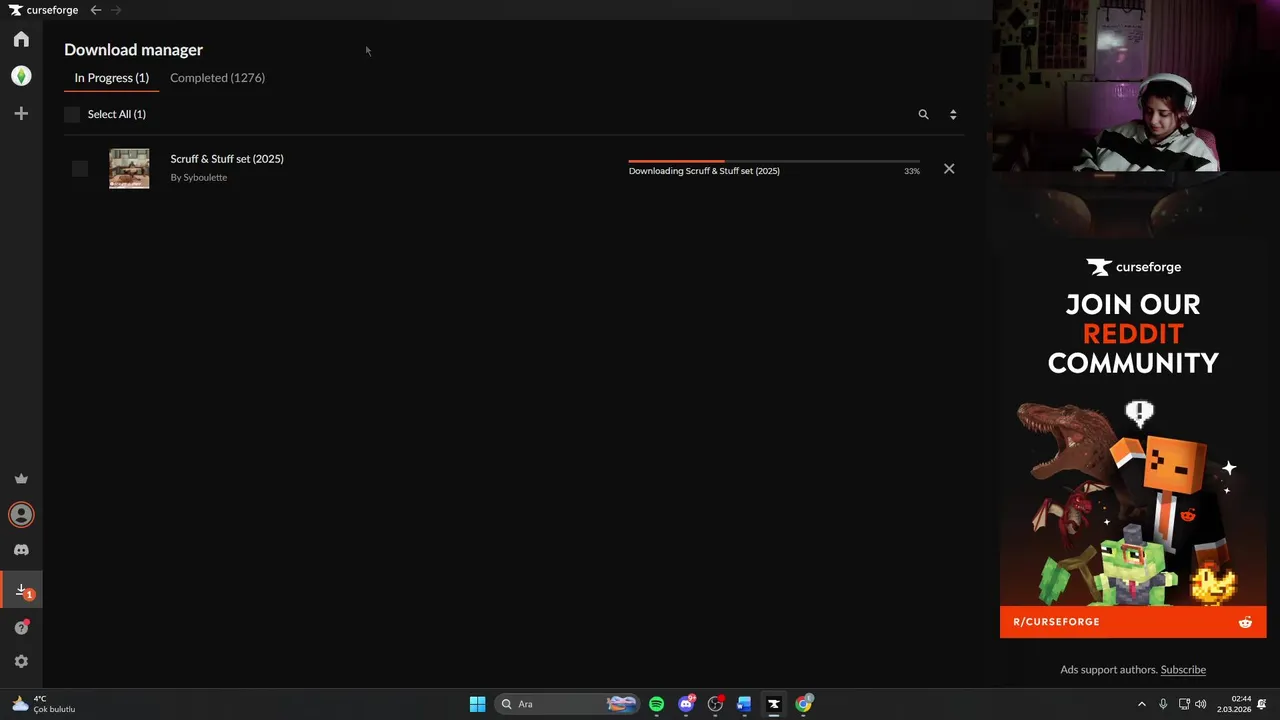The width and height of the screenshot is (1280, 720).
Task: Open the weather widget on taskbar
Action: click(44, 704)
